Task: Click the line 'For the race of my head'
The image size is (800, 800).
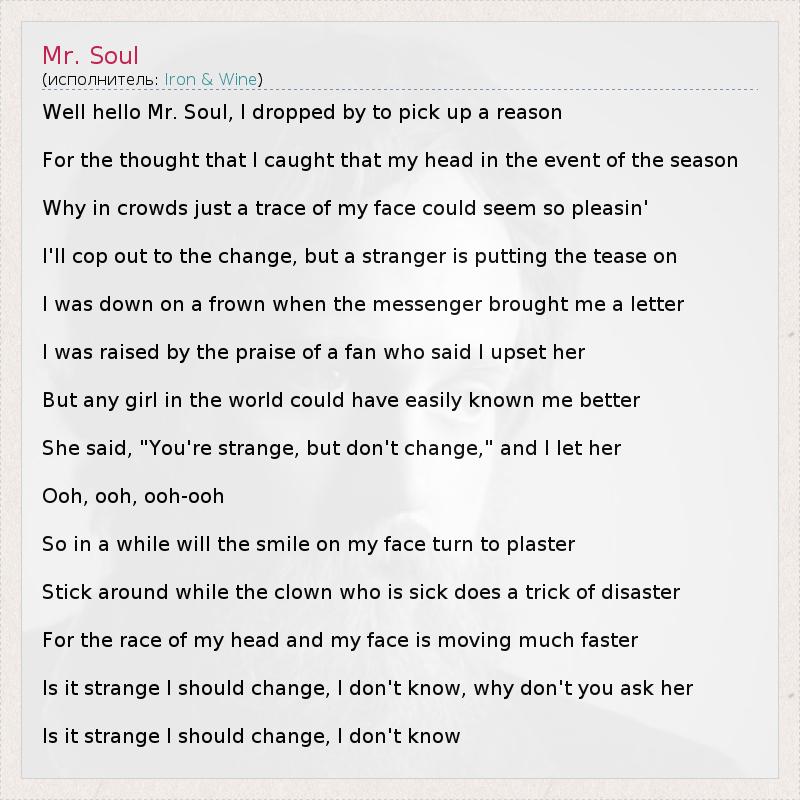Action: point(340,640)
